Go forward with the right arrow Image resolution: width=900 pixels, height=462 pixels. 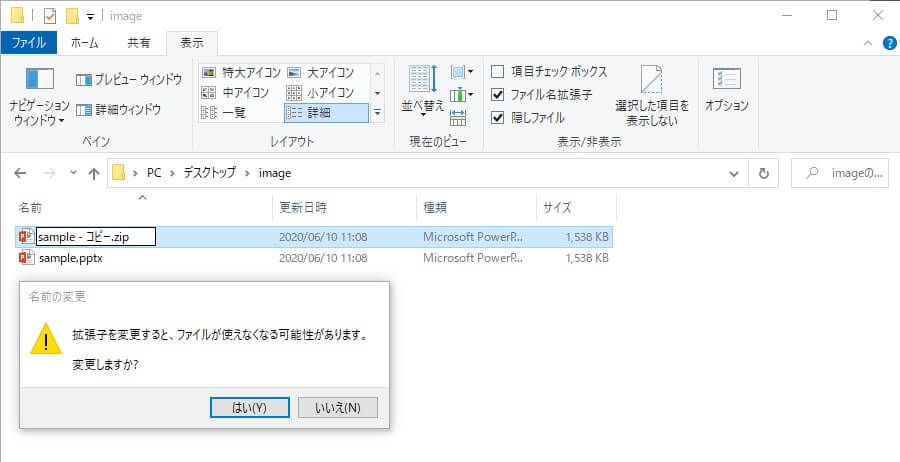pos(50,173)
